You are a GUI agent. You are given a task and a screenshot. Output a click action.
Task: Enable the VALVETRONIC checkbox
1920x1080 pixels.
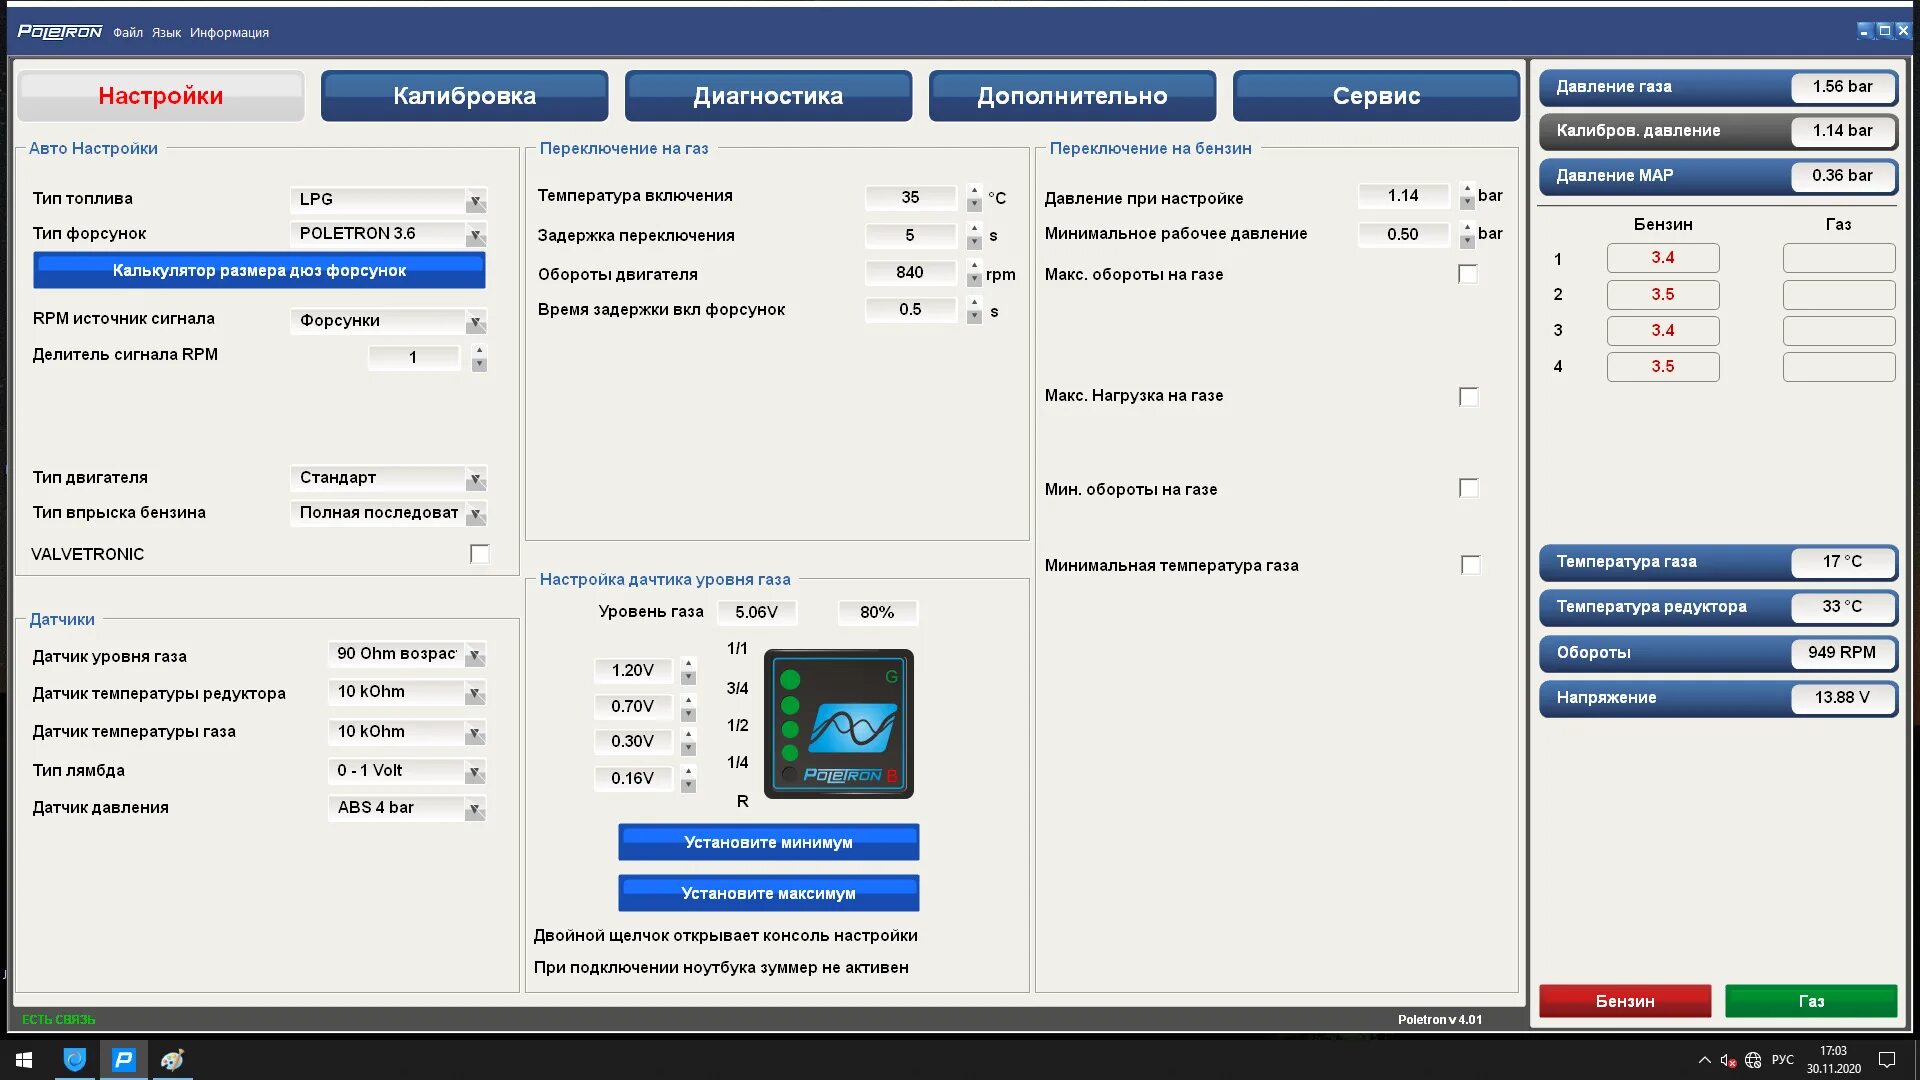tap(480, 554)
